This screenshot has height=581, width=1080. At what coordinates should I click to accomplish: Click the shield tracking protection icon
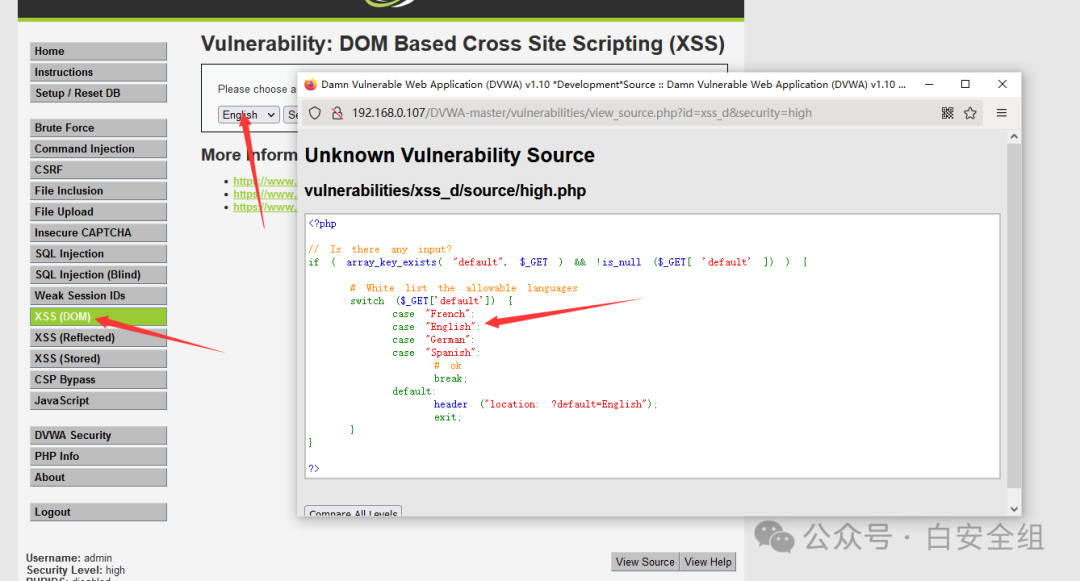click(x=315, y=113)
